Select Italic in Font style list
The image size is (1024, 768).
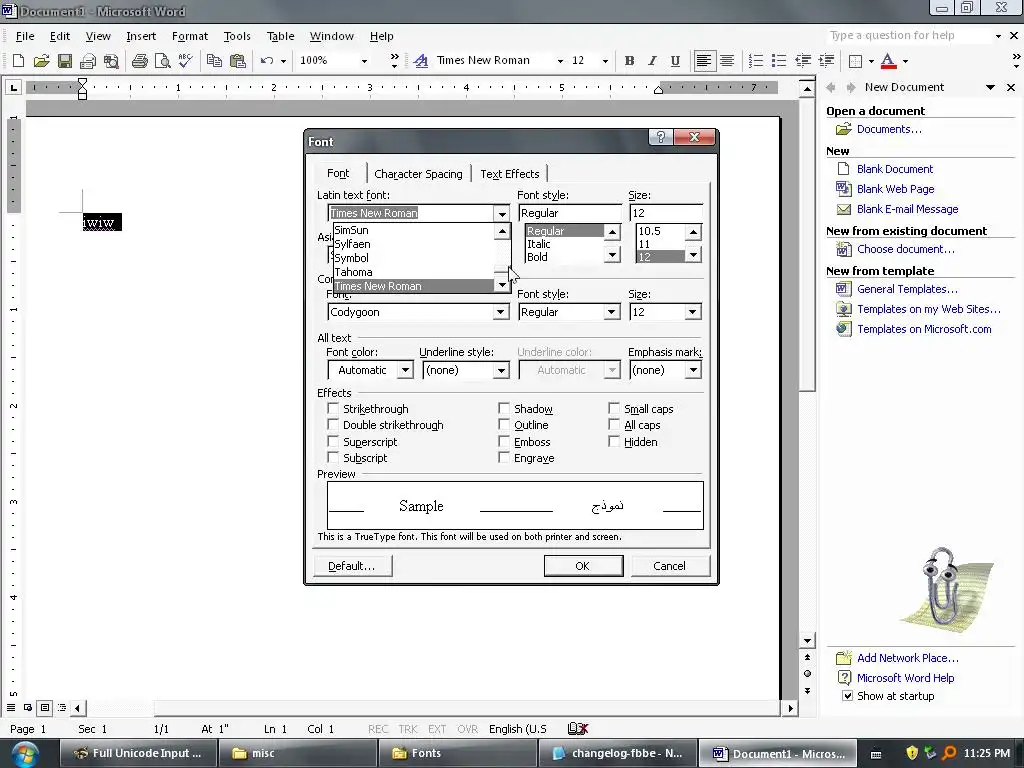(564, 244)
